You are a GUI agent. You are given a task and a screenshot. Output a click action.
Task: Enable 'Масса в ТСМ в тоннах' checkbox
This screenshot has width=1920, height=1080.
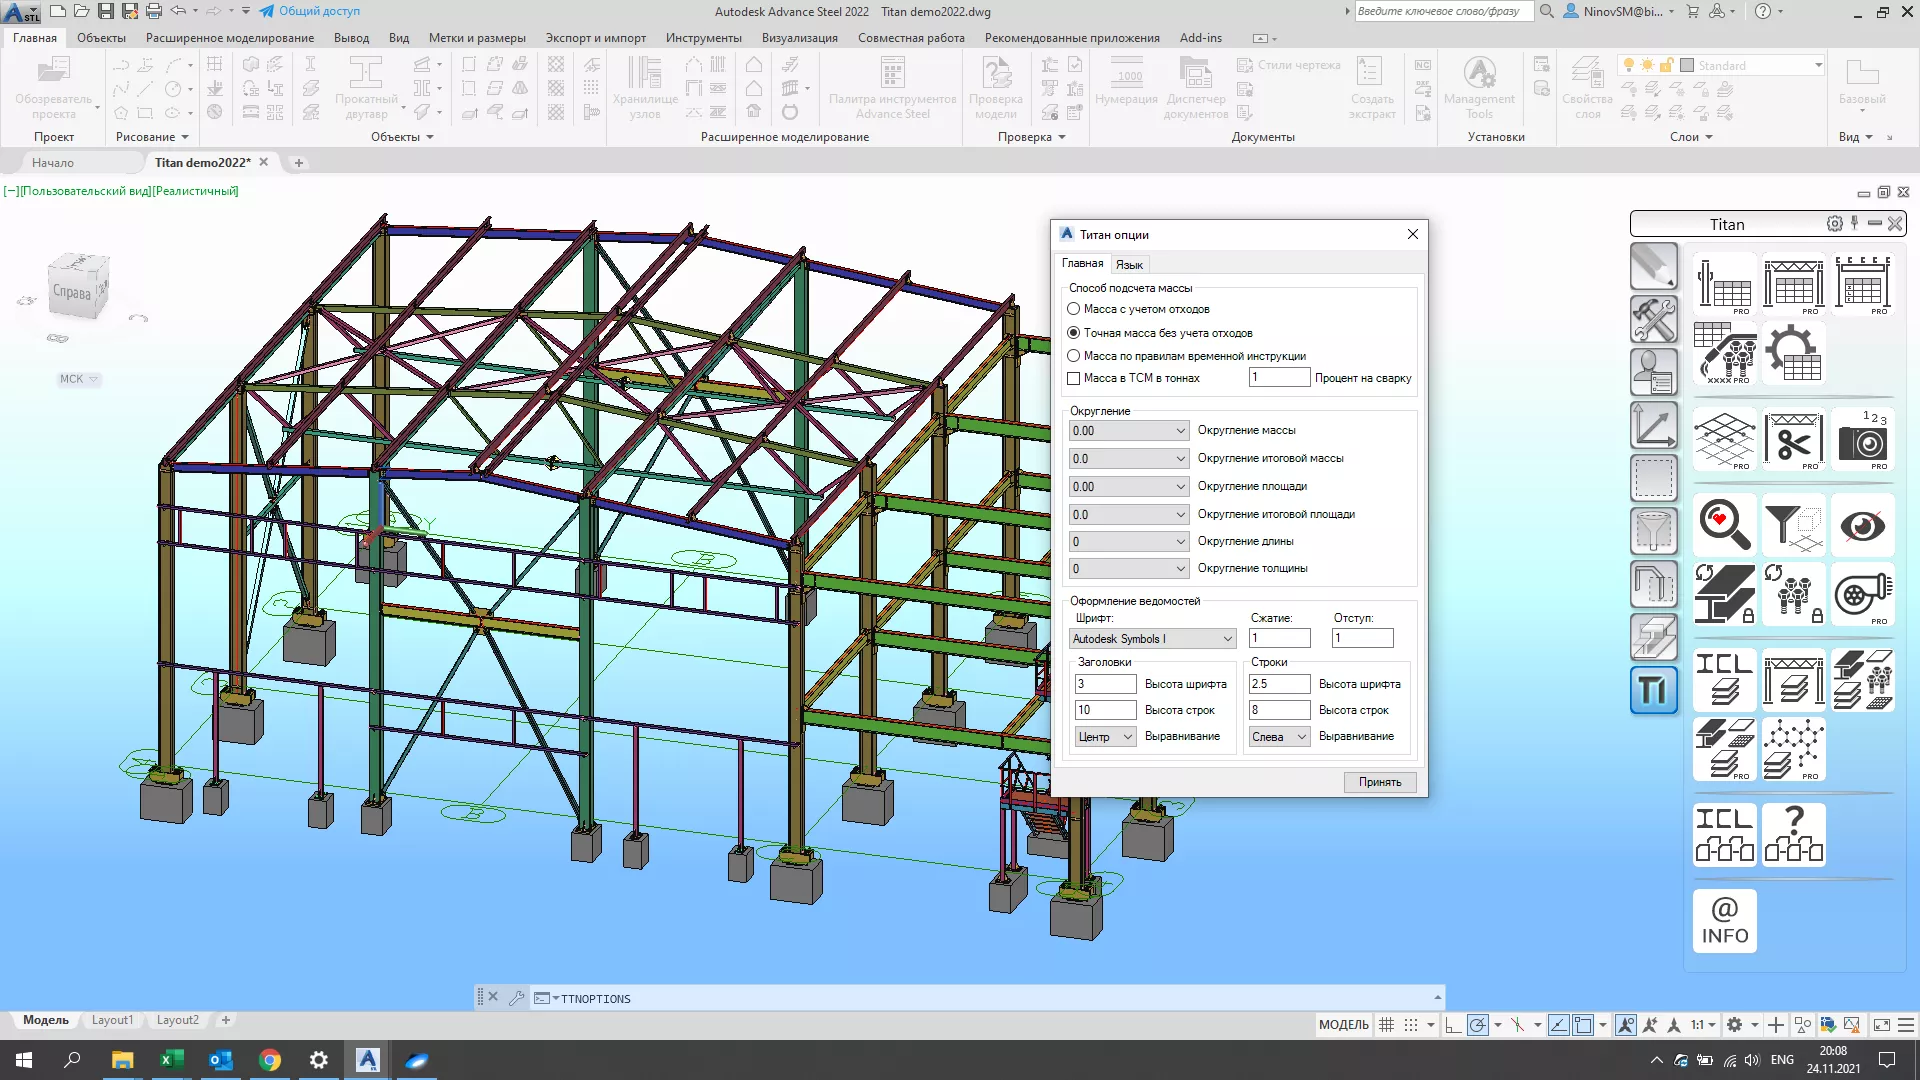(1074, 378)
